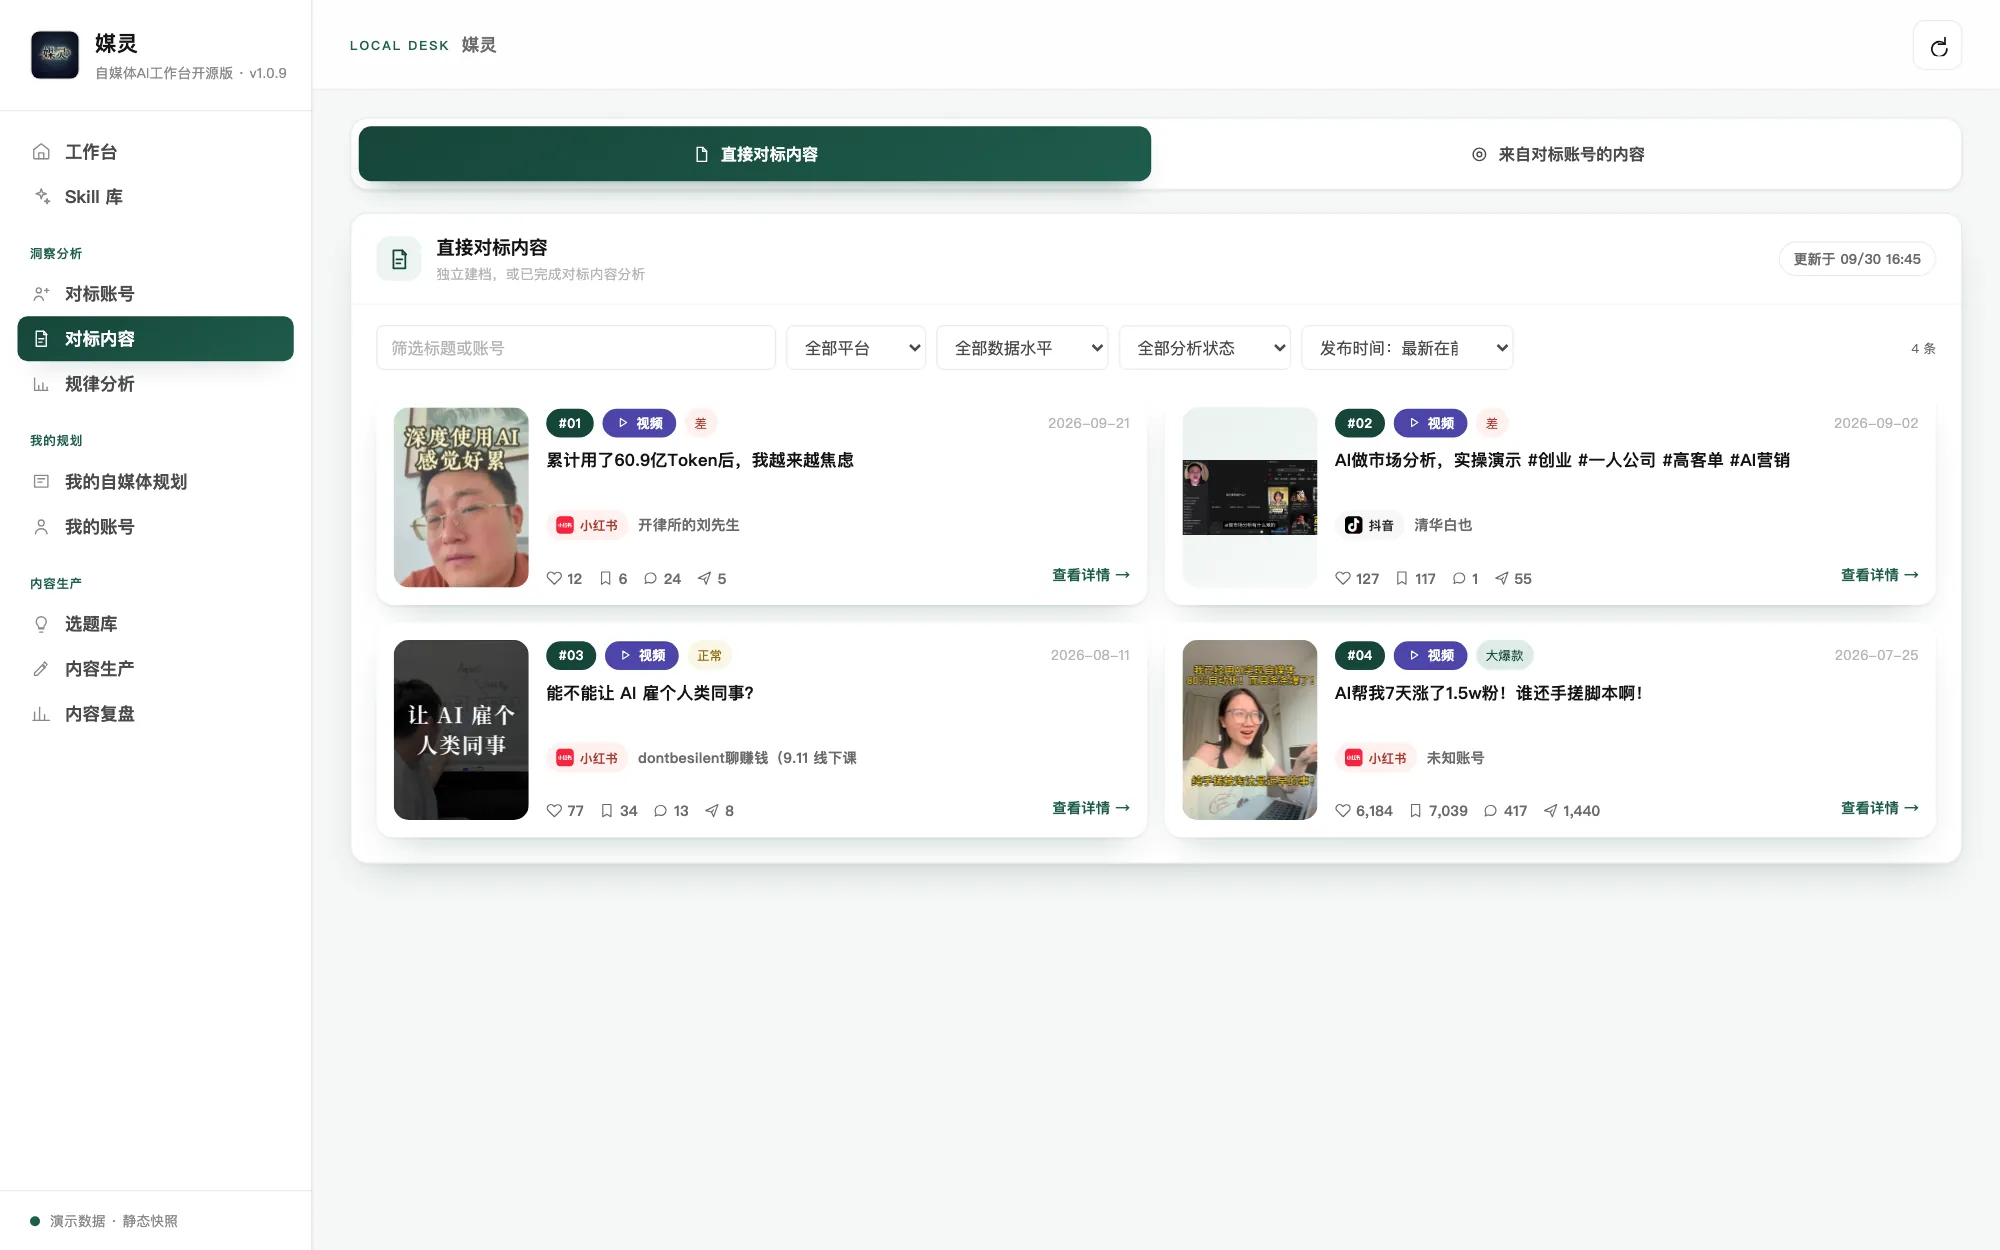Open 选题库 sidebar item
Viewport: 2000px width, 1250px height.
coord(155,624)
